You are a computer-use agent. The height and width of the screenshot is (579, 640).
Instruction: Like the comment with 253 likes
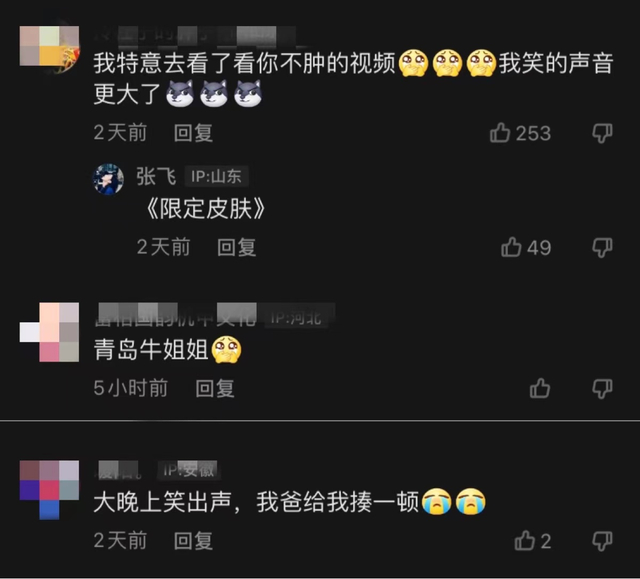pyautogui.click(x=500, y=133)
